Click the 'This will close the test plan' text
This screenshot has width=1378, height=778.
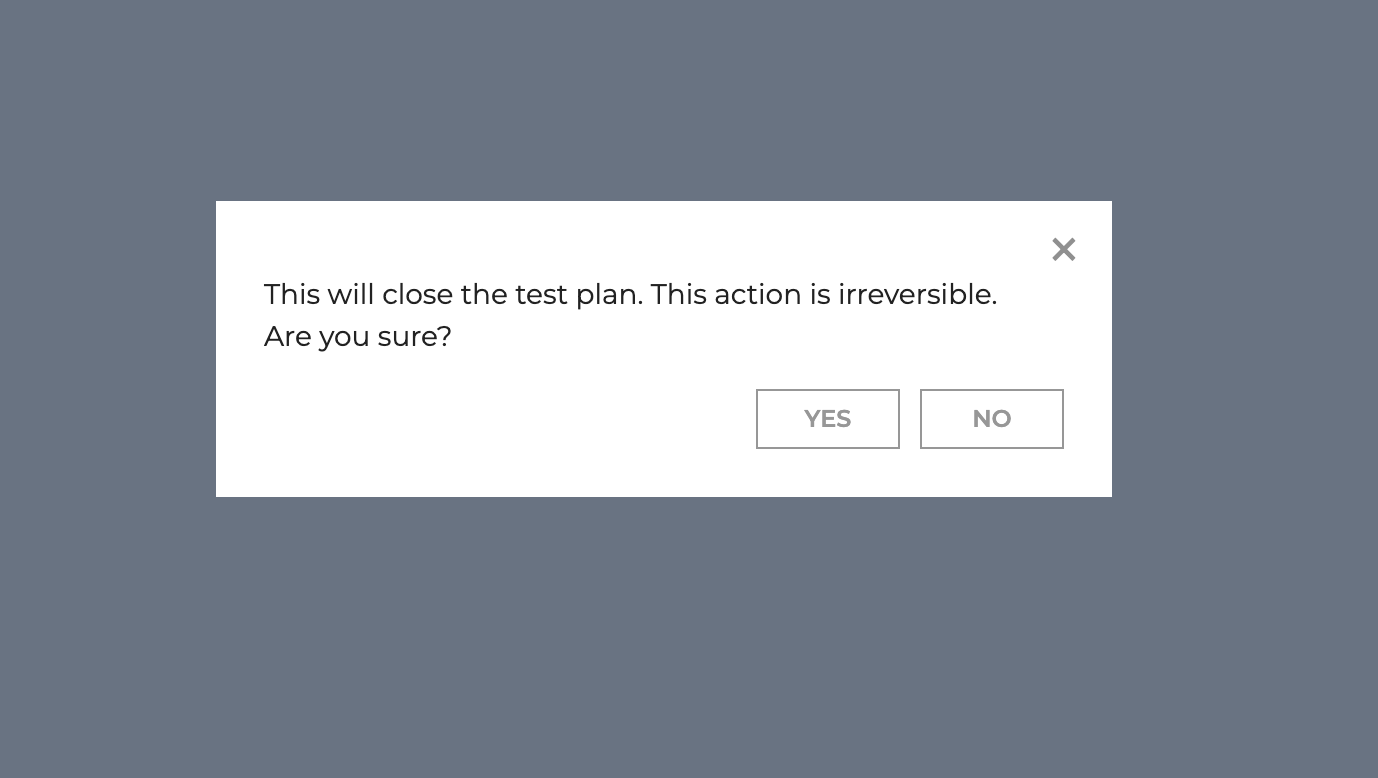453,295
